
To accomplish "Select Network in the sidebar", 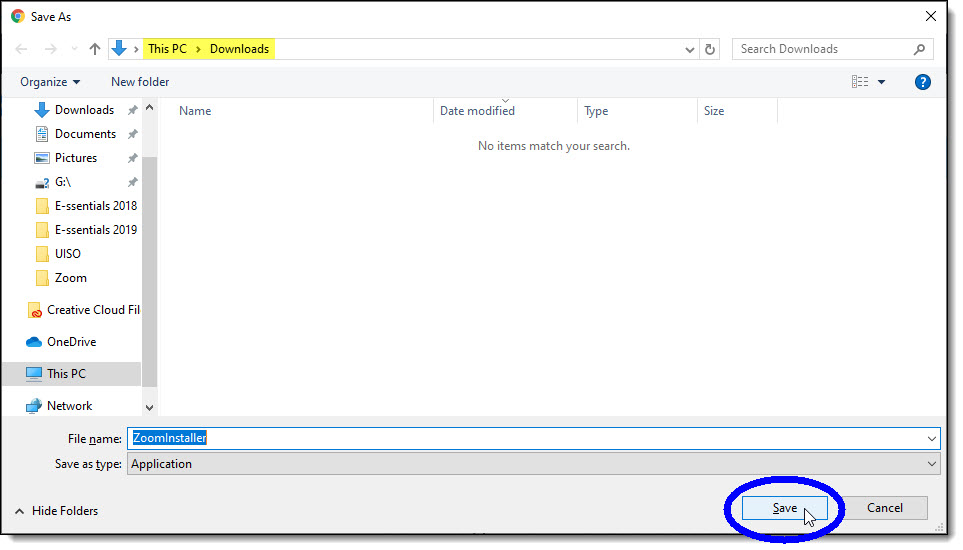I will (x=58, y=406).
